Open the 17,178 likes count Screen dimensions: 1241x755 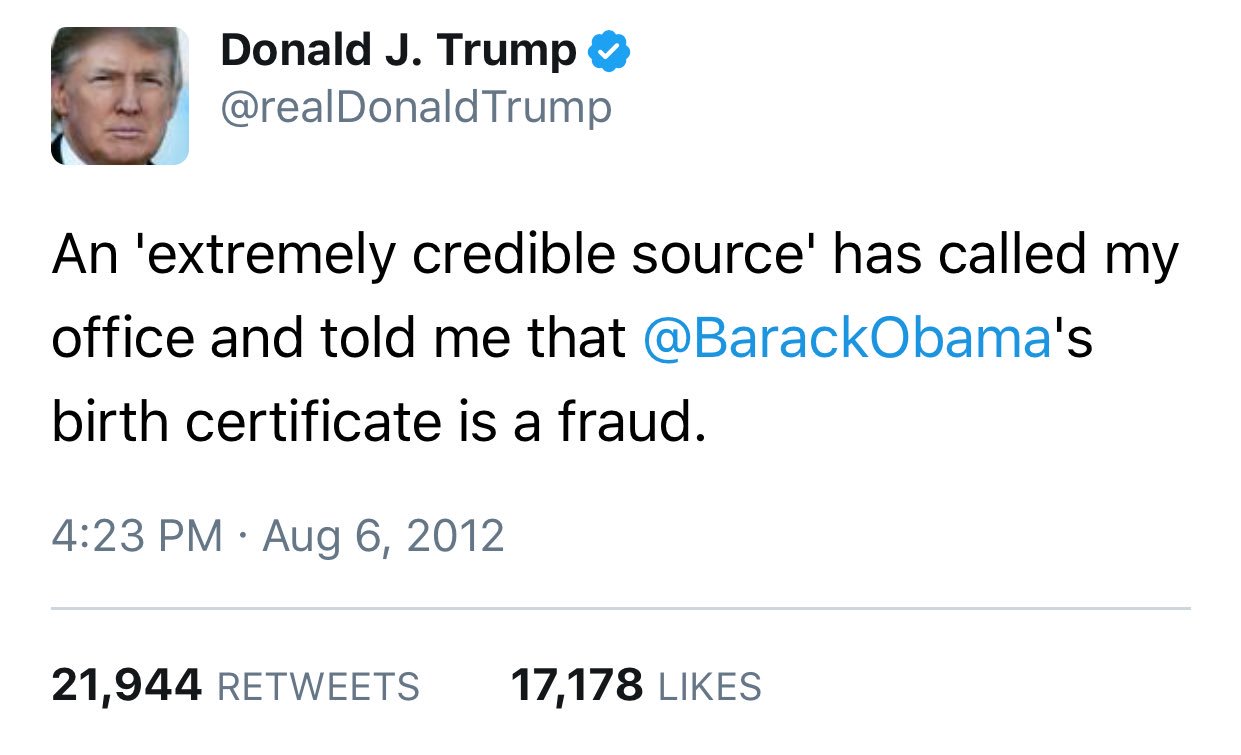pyautogui.click(x=576, y=686)
